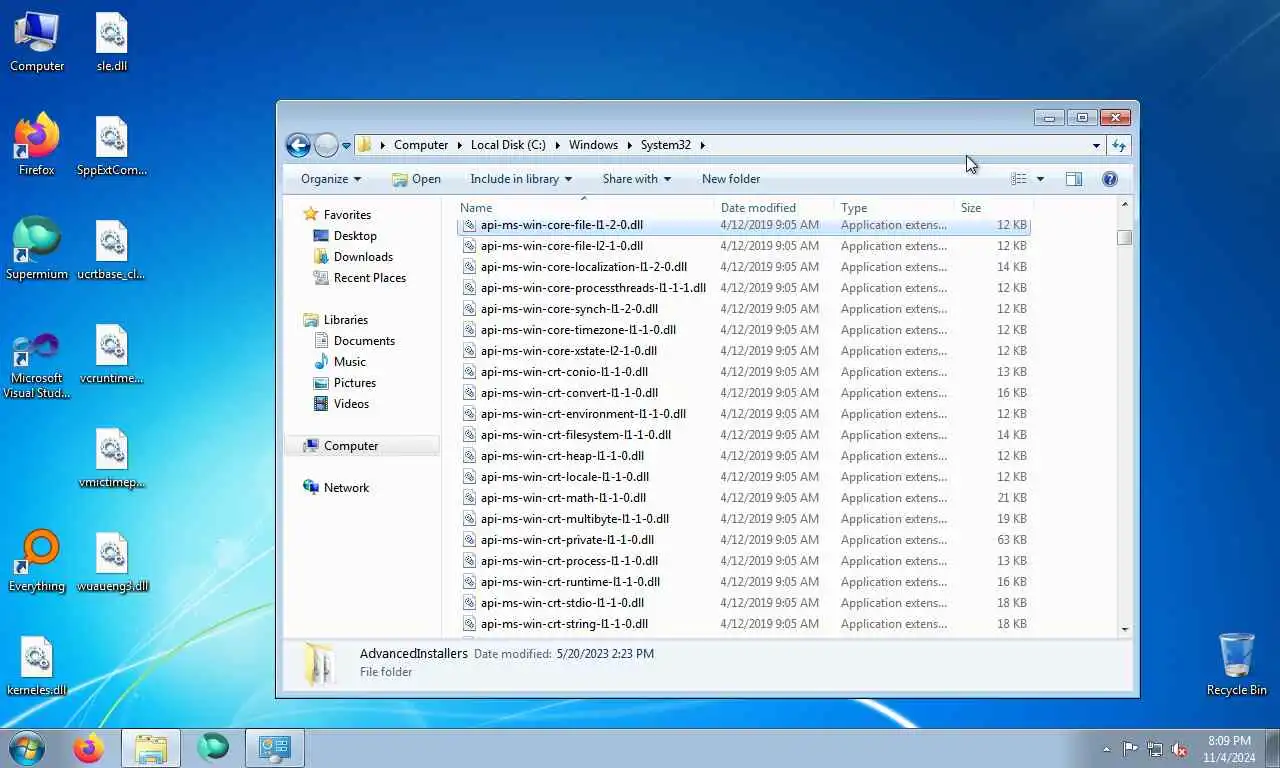Show hidden system tray icons
The image size is (1280, 768).
click(x=1106, y=749)
